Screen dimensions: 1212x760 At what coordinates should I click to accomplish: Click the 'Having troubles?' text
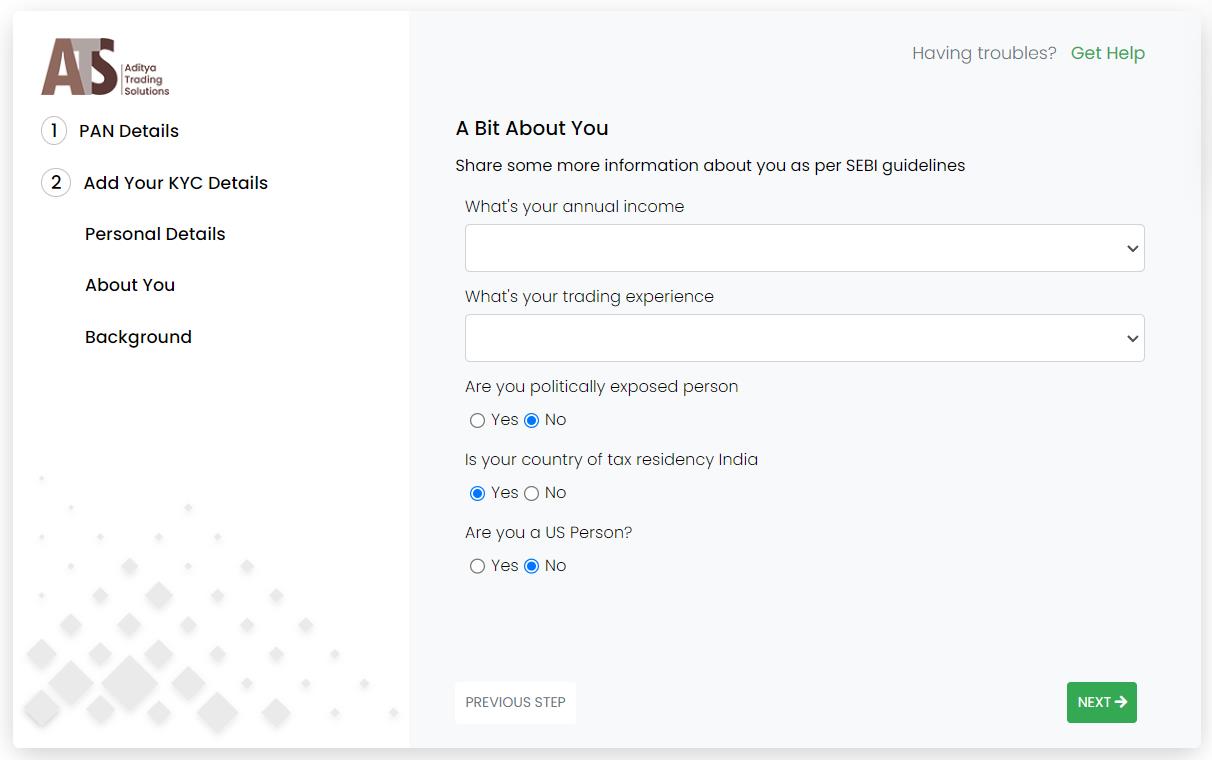[984, 53]
